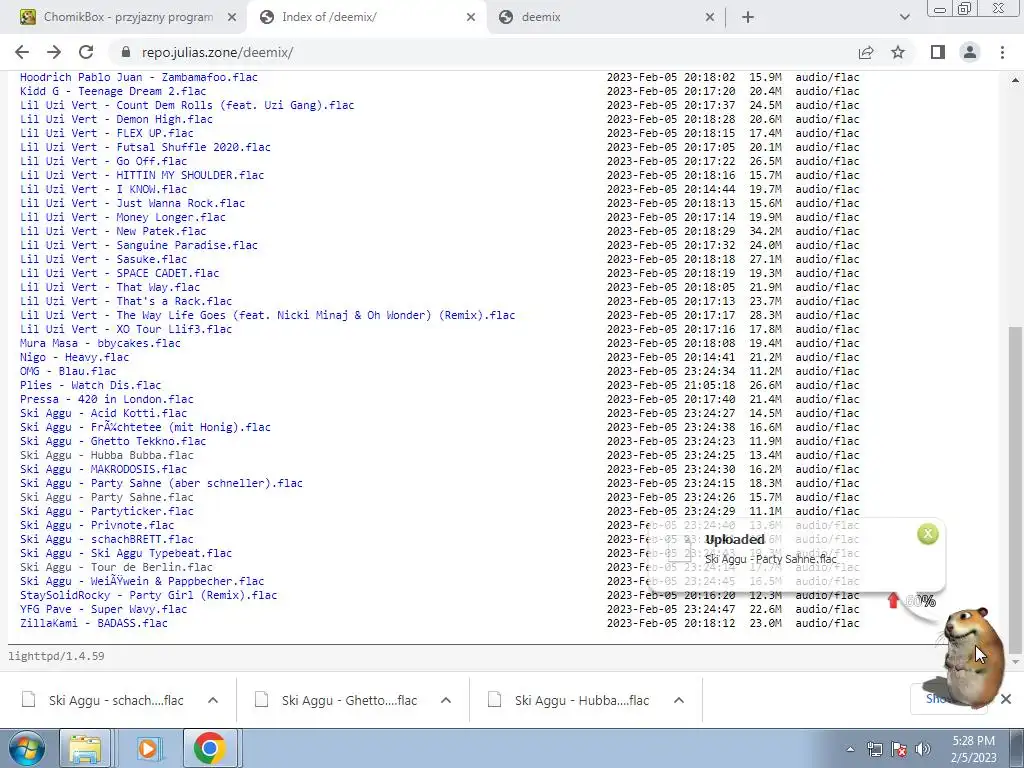Click Lil Uzi Vert - Sasuke.flac
The image size is (1024, 768).
click(103, 259)
